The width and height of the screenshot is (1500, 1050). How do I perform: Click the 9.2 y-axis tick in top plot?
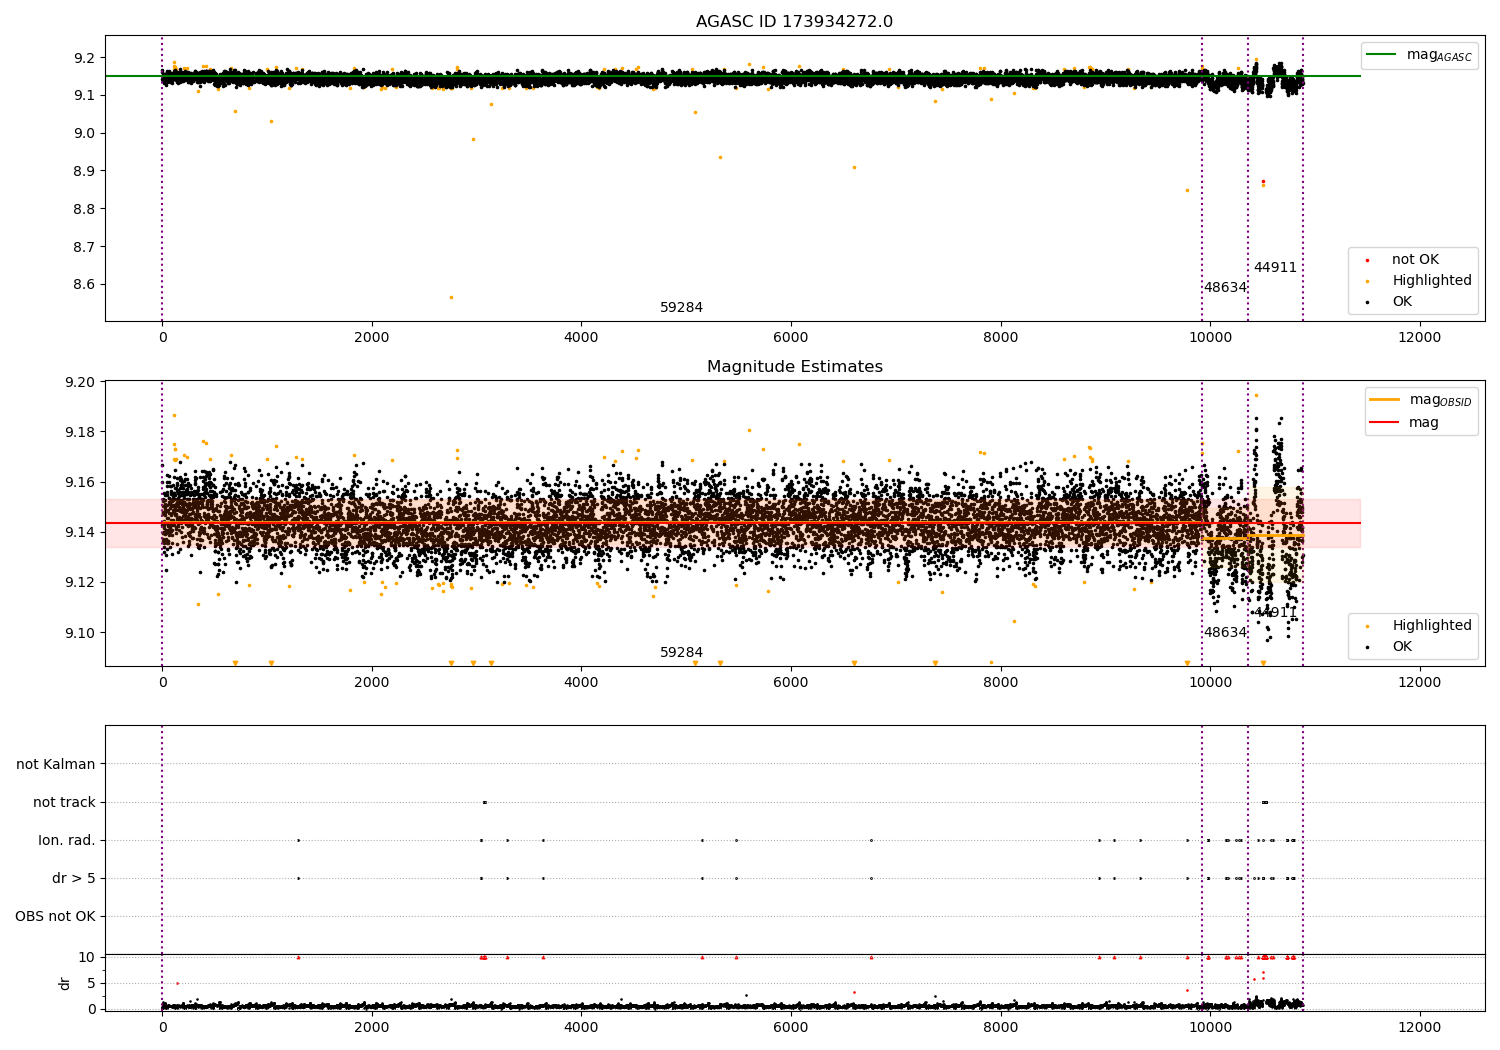pyautogui.click(x=84, y=58)
